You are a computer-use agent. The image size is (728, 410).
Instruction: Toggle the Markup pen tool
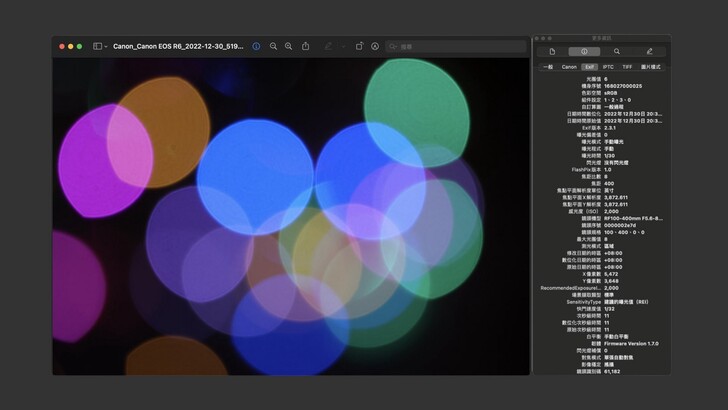click(x=328, y=46)
